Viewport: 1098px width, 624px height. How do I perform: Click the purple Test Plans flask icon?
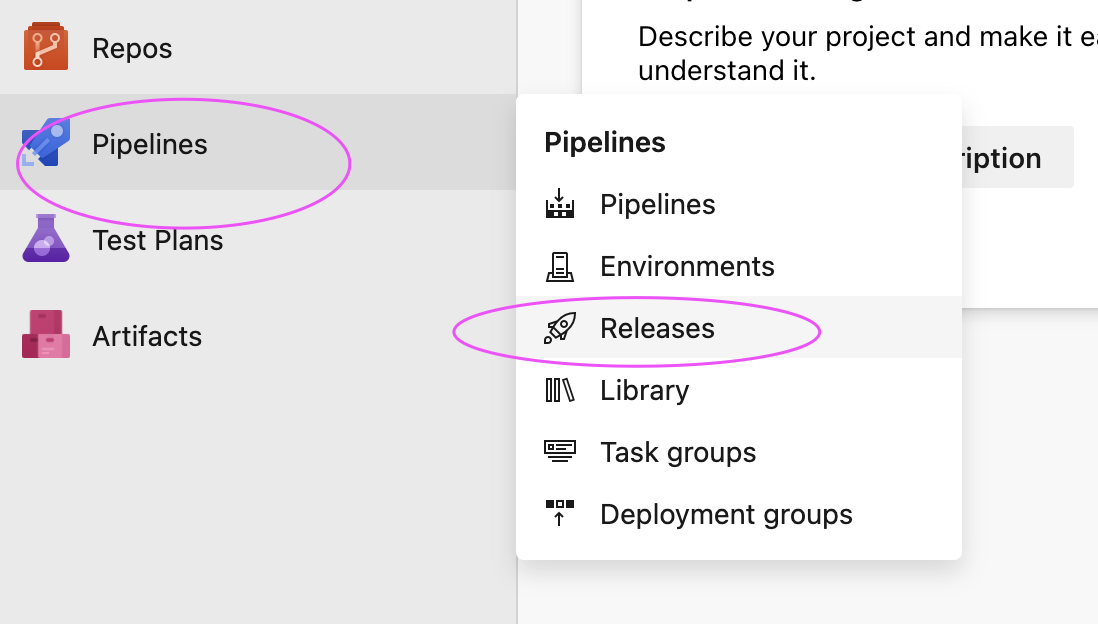click(46, 239)
